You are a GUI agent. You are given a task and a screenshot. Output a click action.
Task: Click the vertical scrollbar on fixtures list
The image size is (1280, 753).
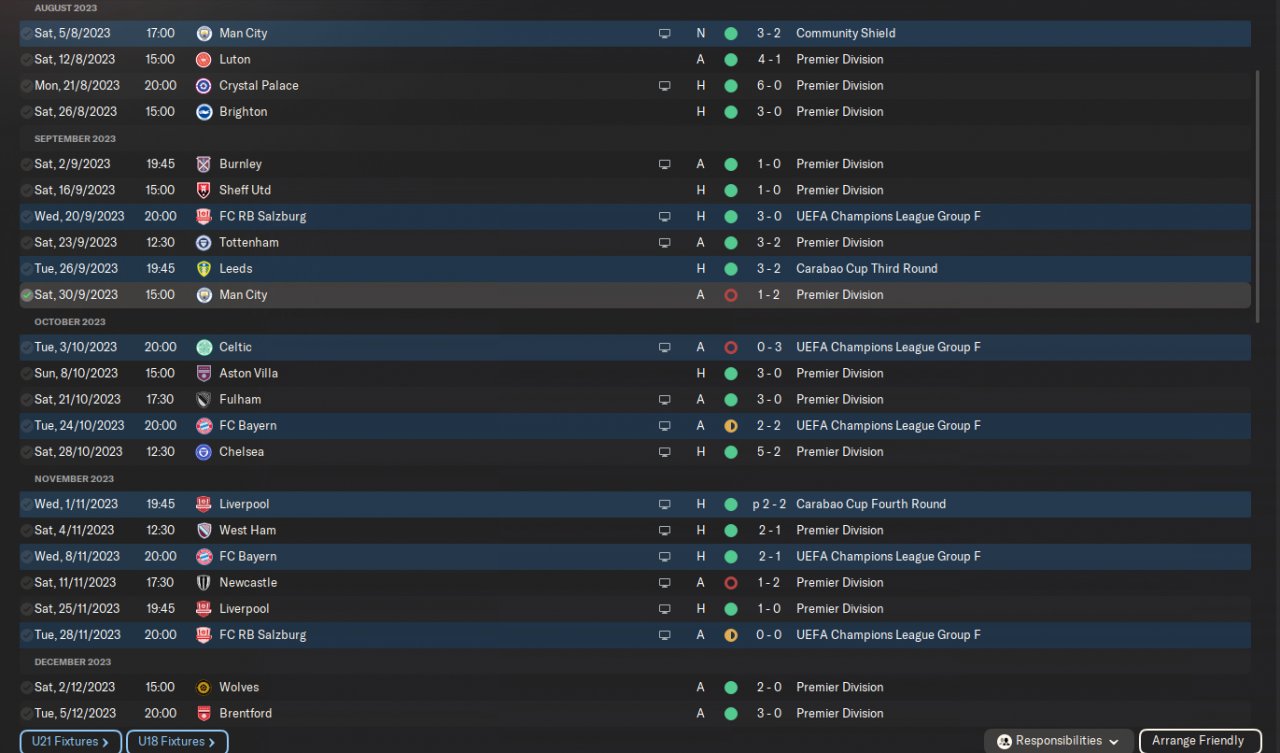(x=1258, y=195)
